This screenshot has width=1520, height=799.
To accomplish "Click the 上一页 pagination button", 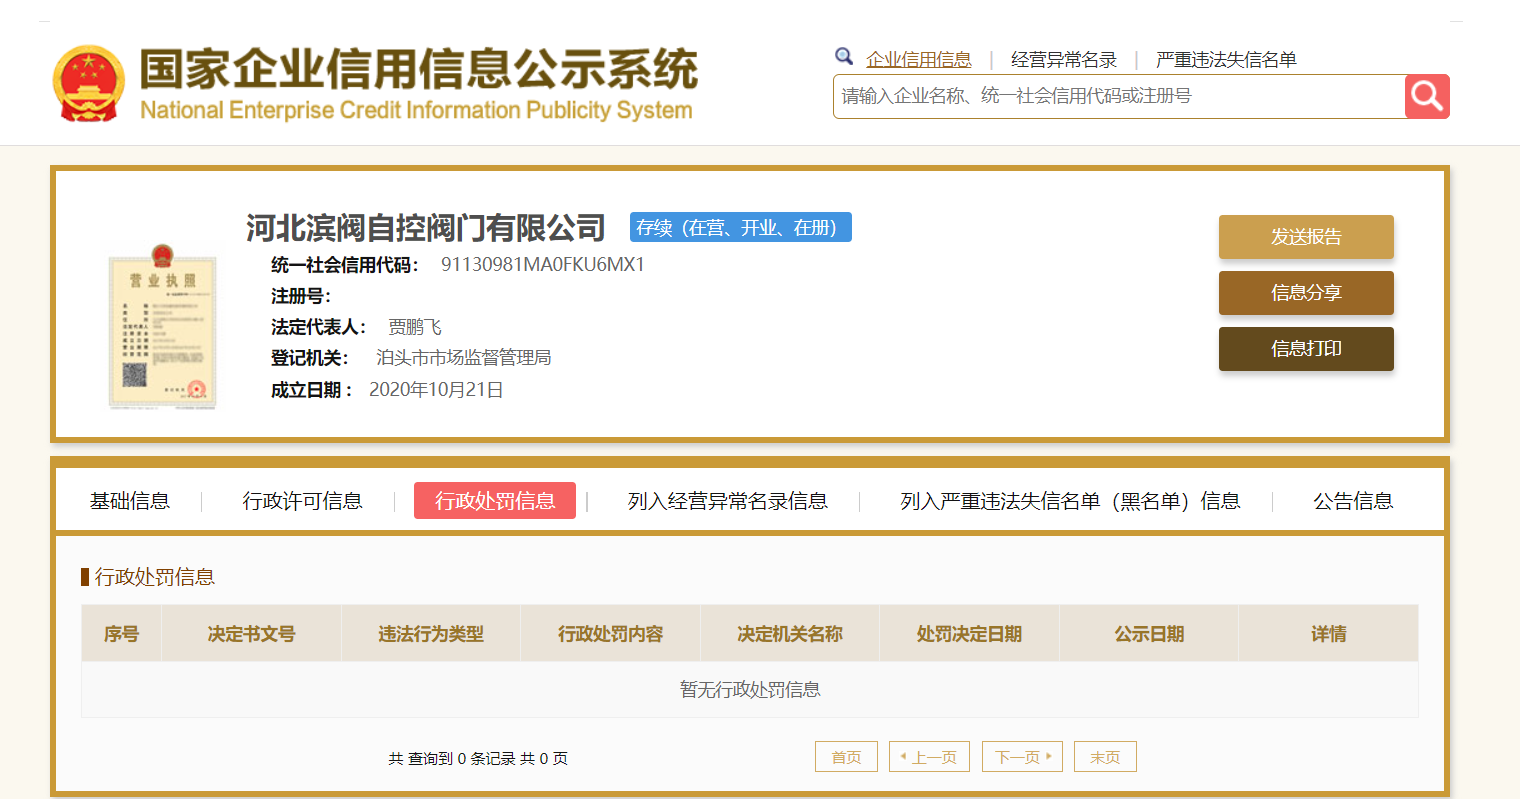I will point(930,757).
